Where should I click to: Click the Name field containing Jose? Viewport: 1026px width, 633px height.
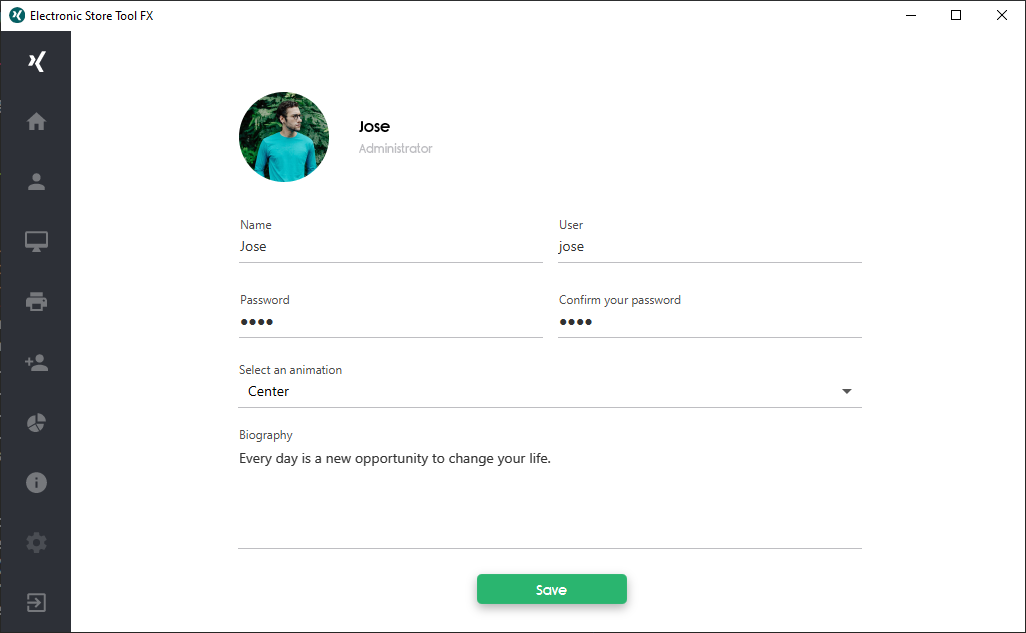tap(391, 247)
